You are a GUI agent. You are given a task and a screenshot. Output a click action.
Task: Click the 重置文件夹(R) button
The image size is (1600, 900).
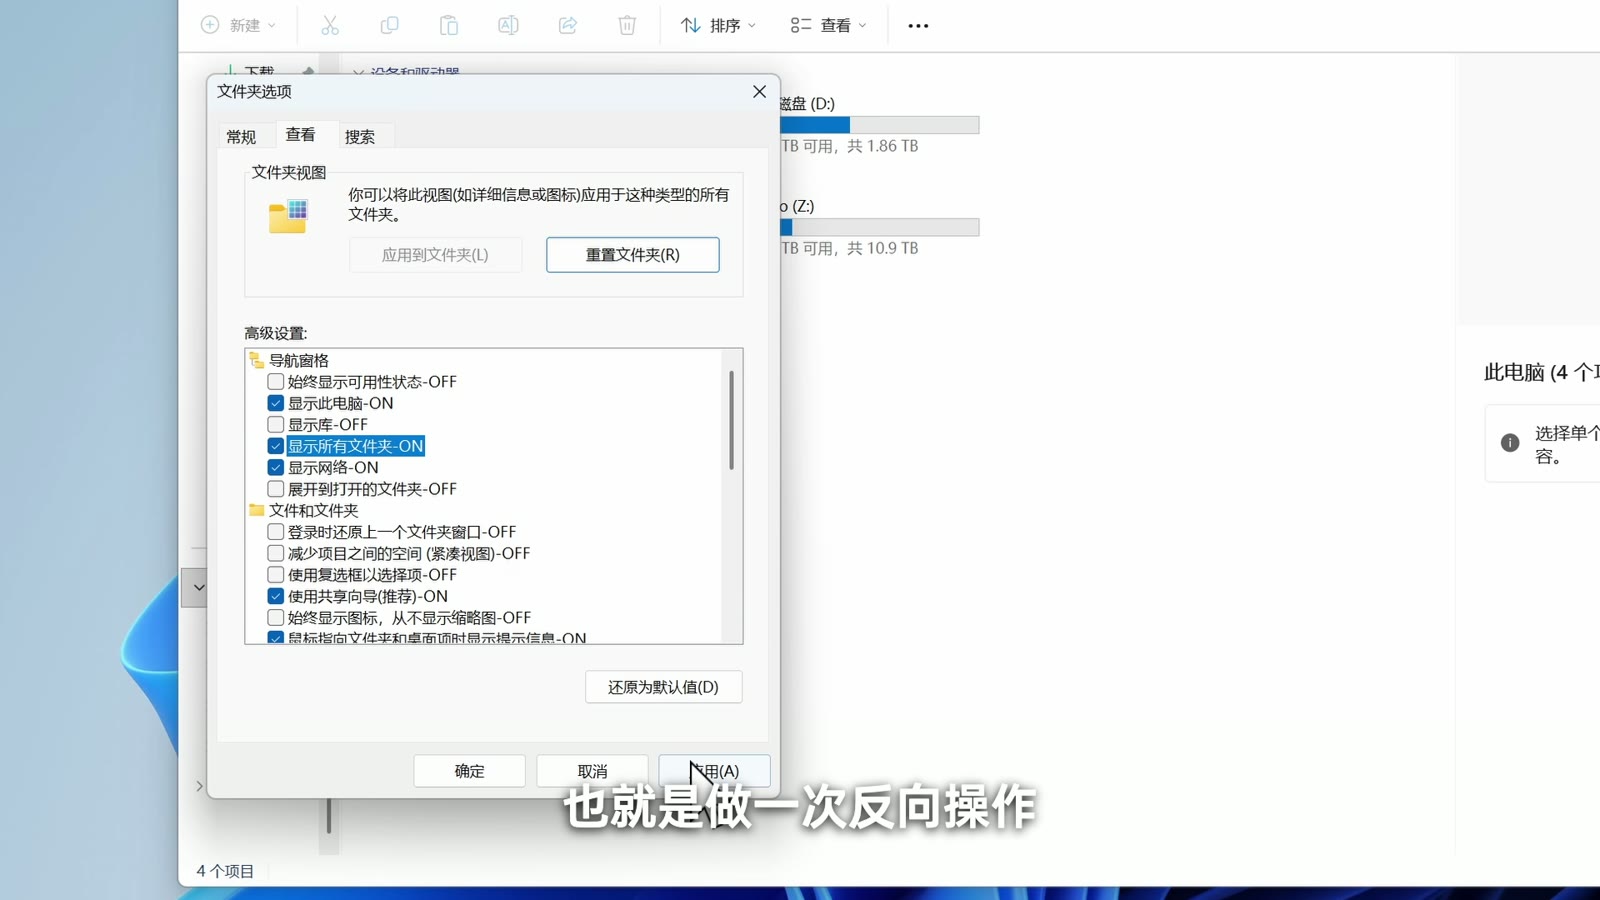click(x=633, y=255)
